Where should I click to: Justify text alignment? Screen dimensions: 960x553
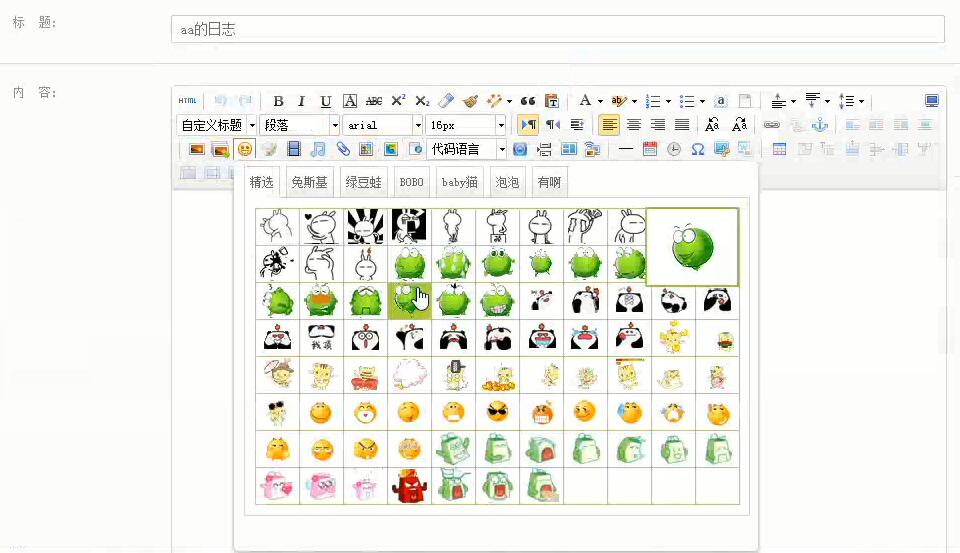[682, 125]
